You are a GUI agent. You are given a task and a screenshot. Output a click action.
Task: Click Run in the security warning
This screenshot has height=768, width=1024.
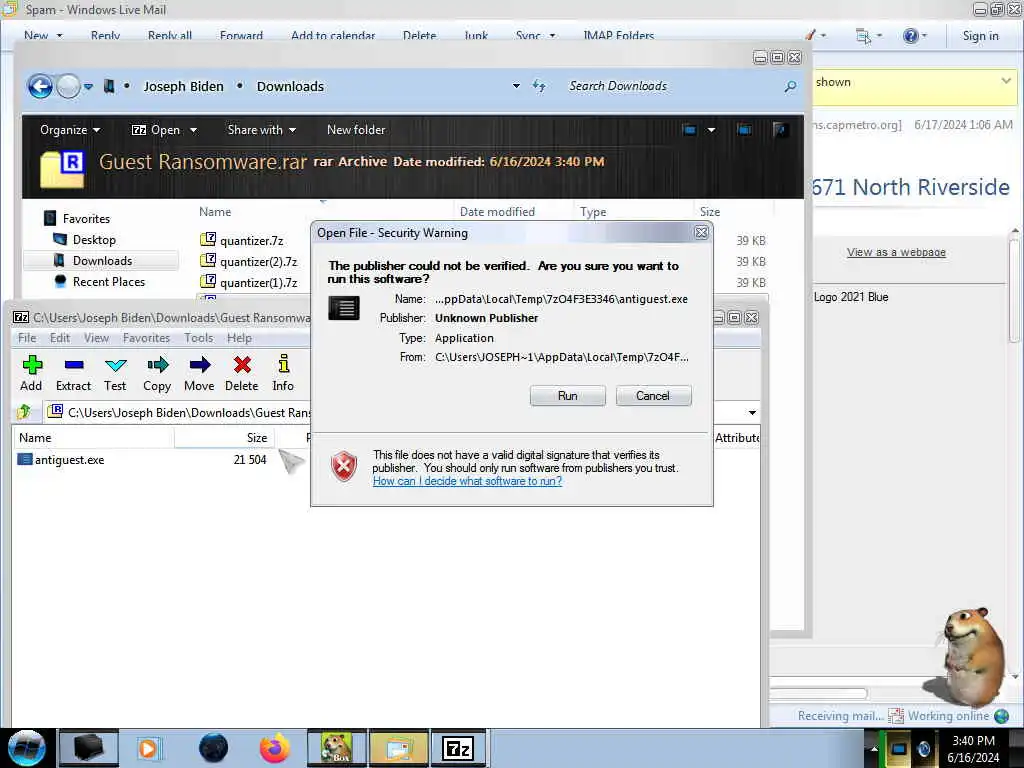coord(568,396)
